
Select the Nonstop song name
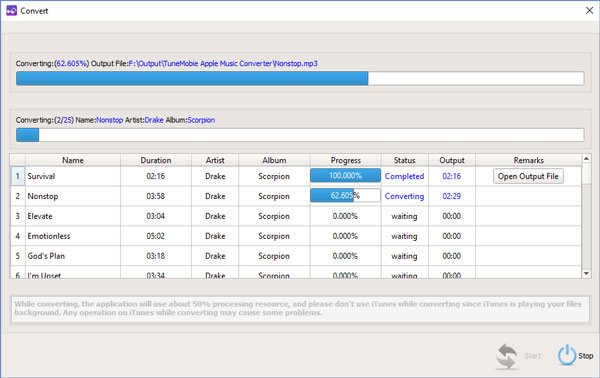point(43,196)
